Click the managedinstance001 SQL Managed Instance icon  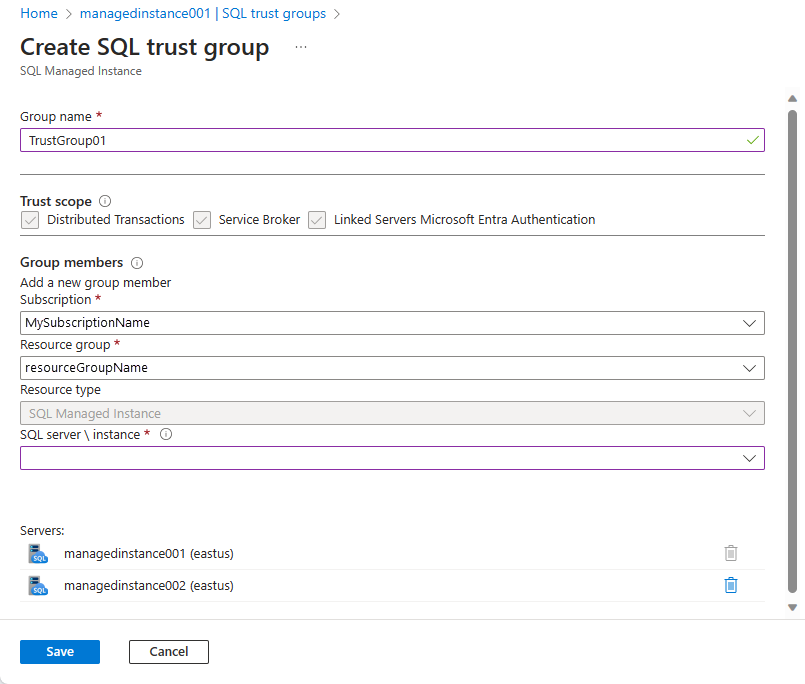click(39, 552)
